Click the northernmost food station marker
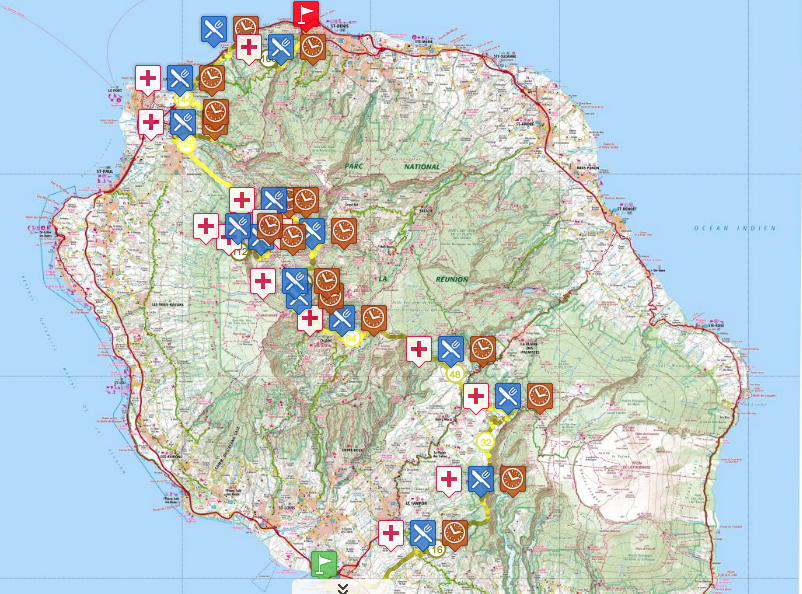This screenshot has height=594, width=802. 213,28
